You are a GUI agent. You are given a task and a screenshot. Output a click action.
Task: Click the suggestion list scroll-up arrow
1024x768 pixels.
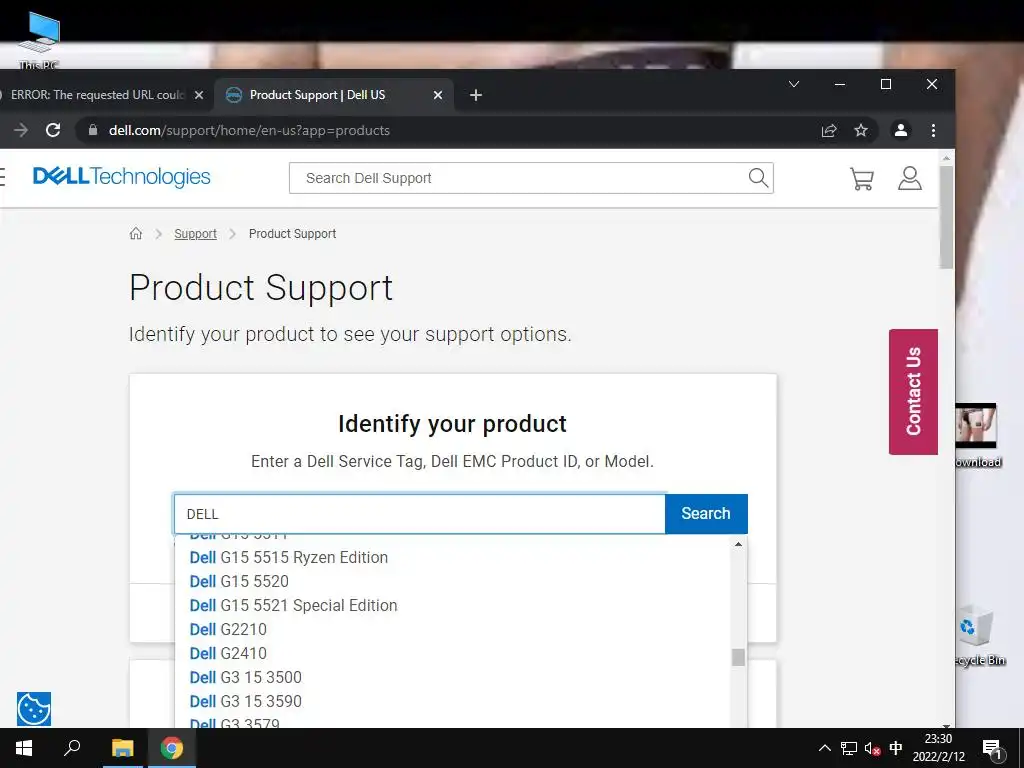point(738,544)
